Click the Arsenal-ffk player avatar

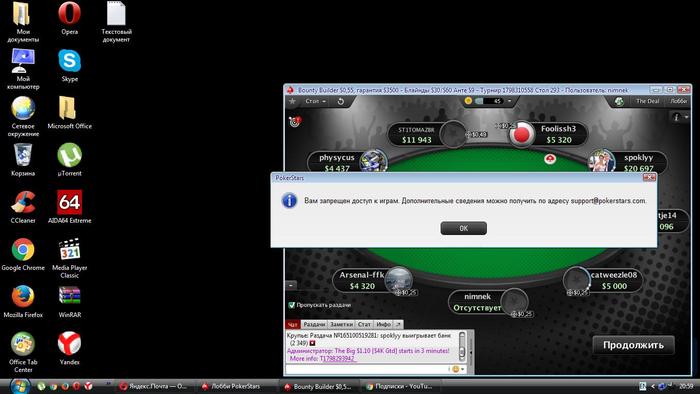pyautogui.click(x=398, y=279)
